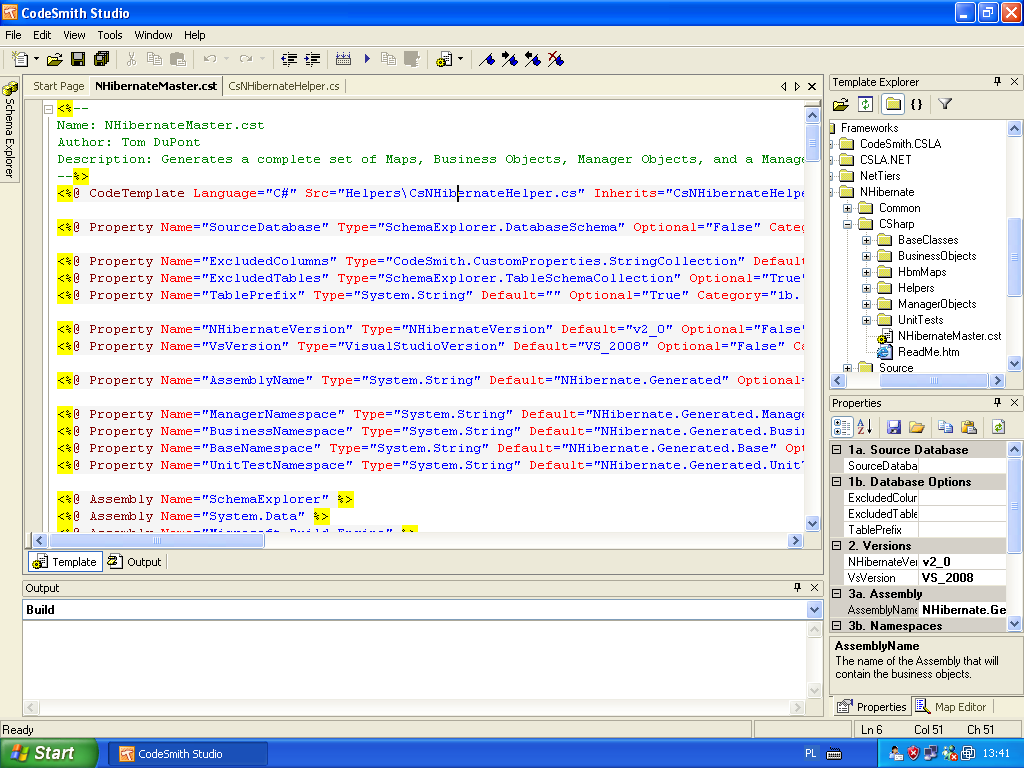Expand the Common folder node
This screenshot has width=1024, height=768.
click(847, 208)
